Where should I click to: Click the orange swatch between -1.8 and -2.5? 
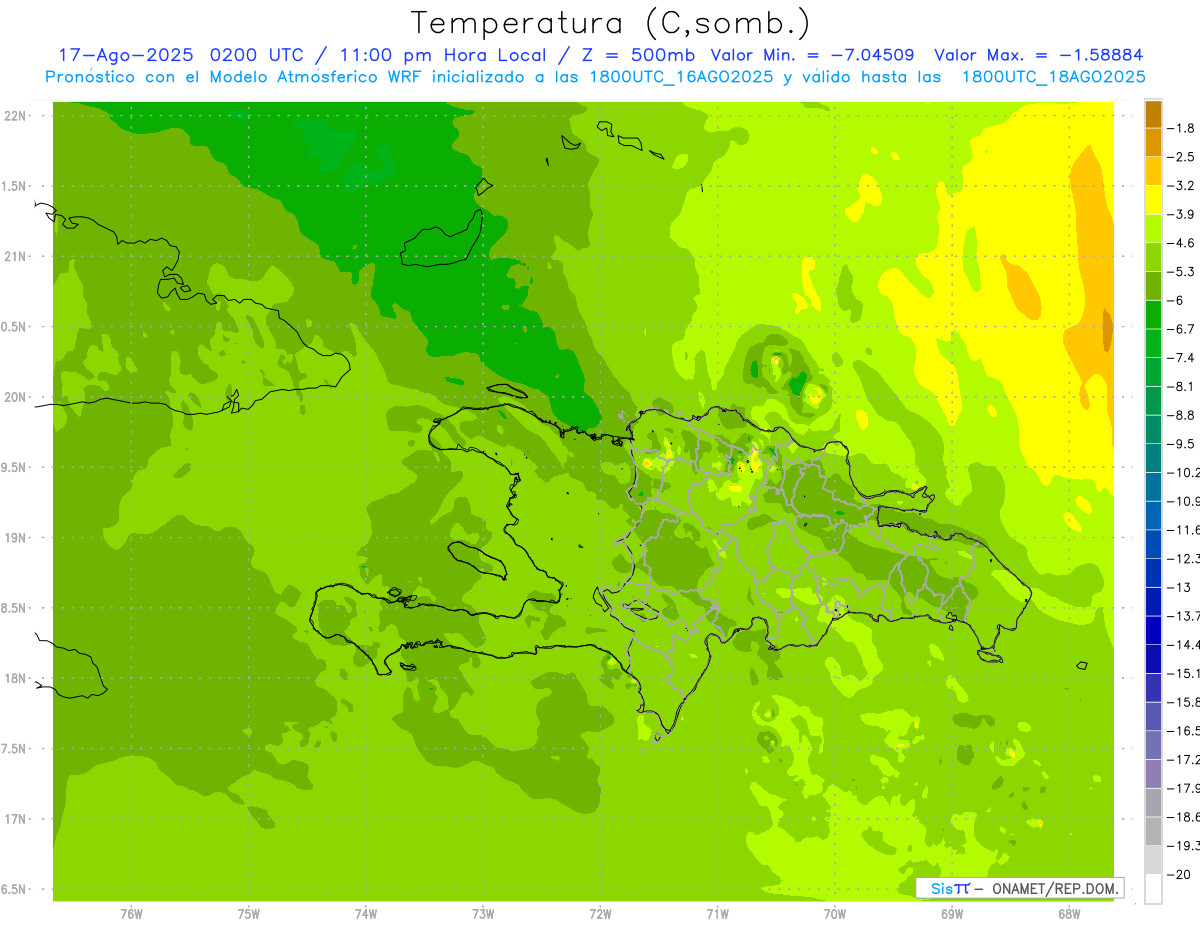1153,142
